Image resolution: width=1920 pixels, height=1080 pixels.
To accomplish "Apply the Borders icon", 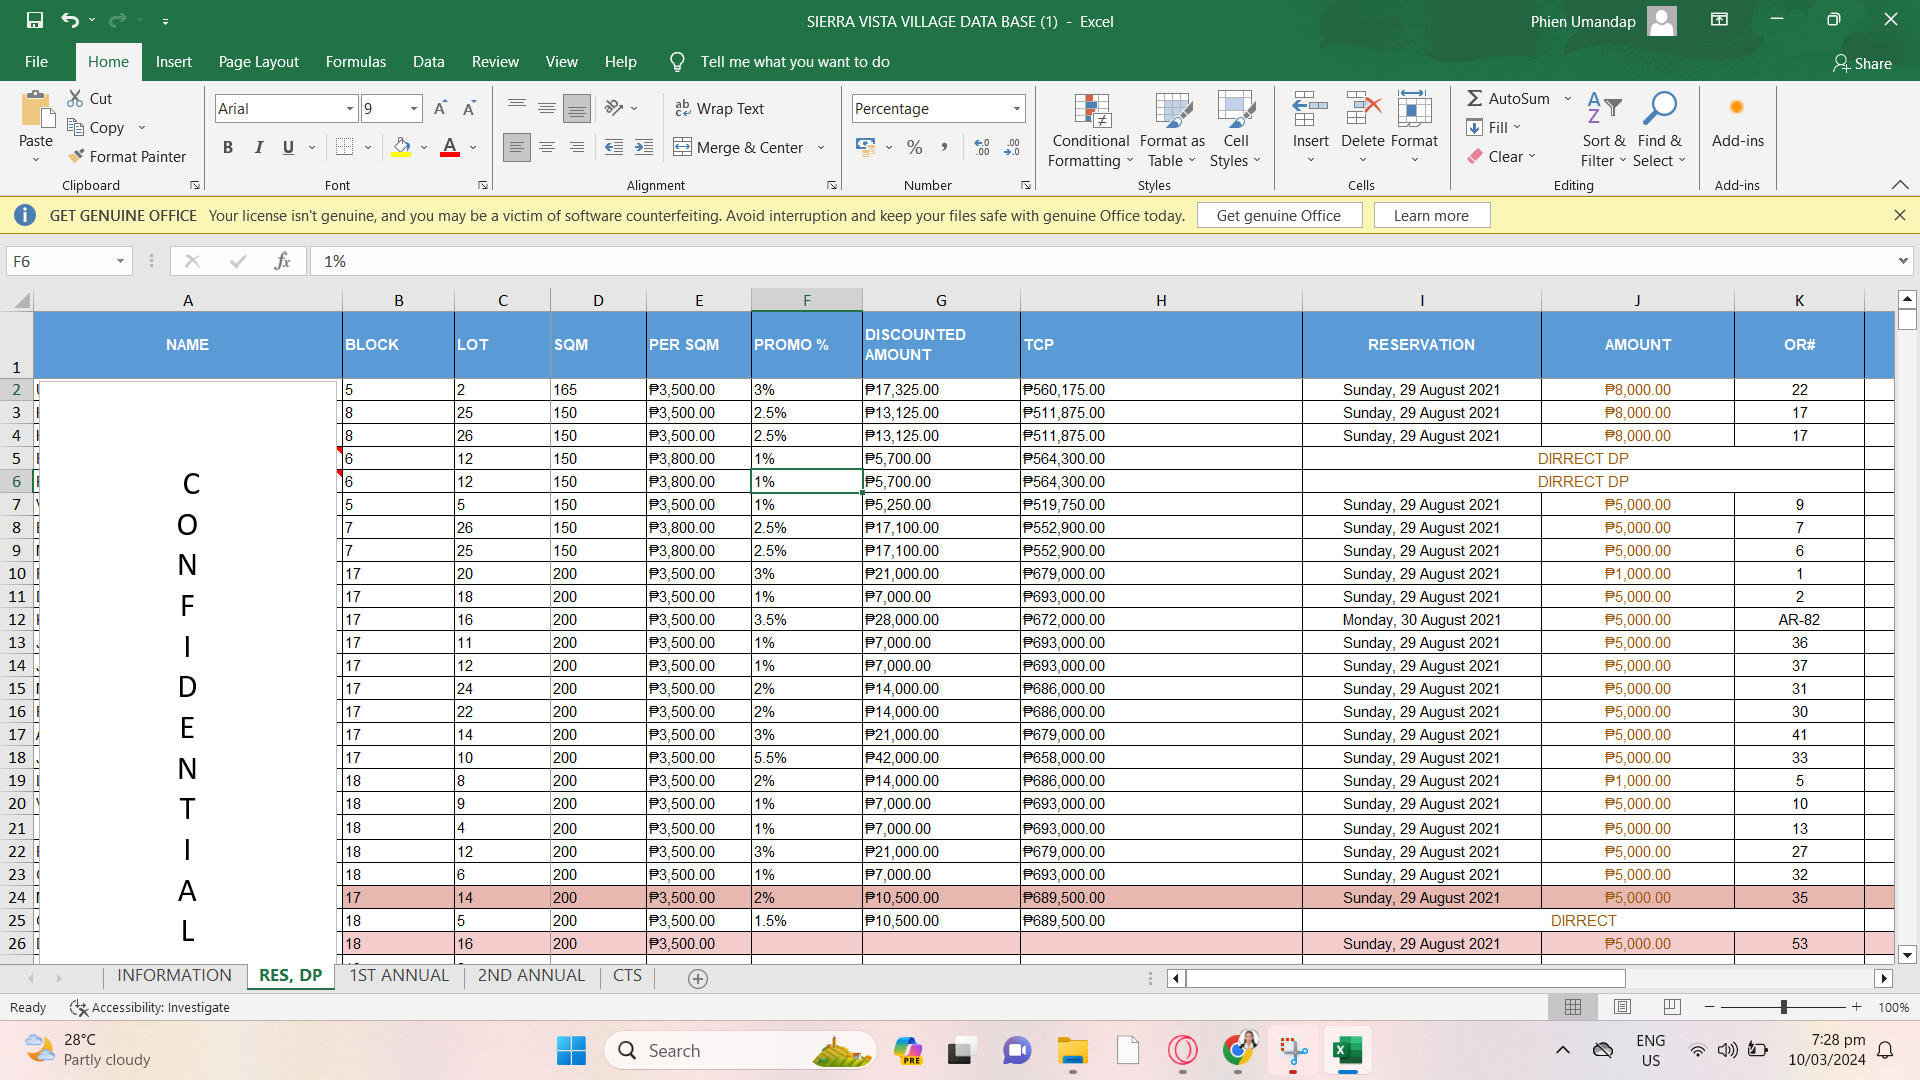I will 345,147.
